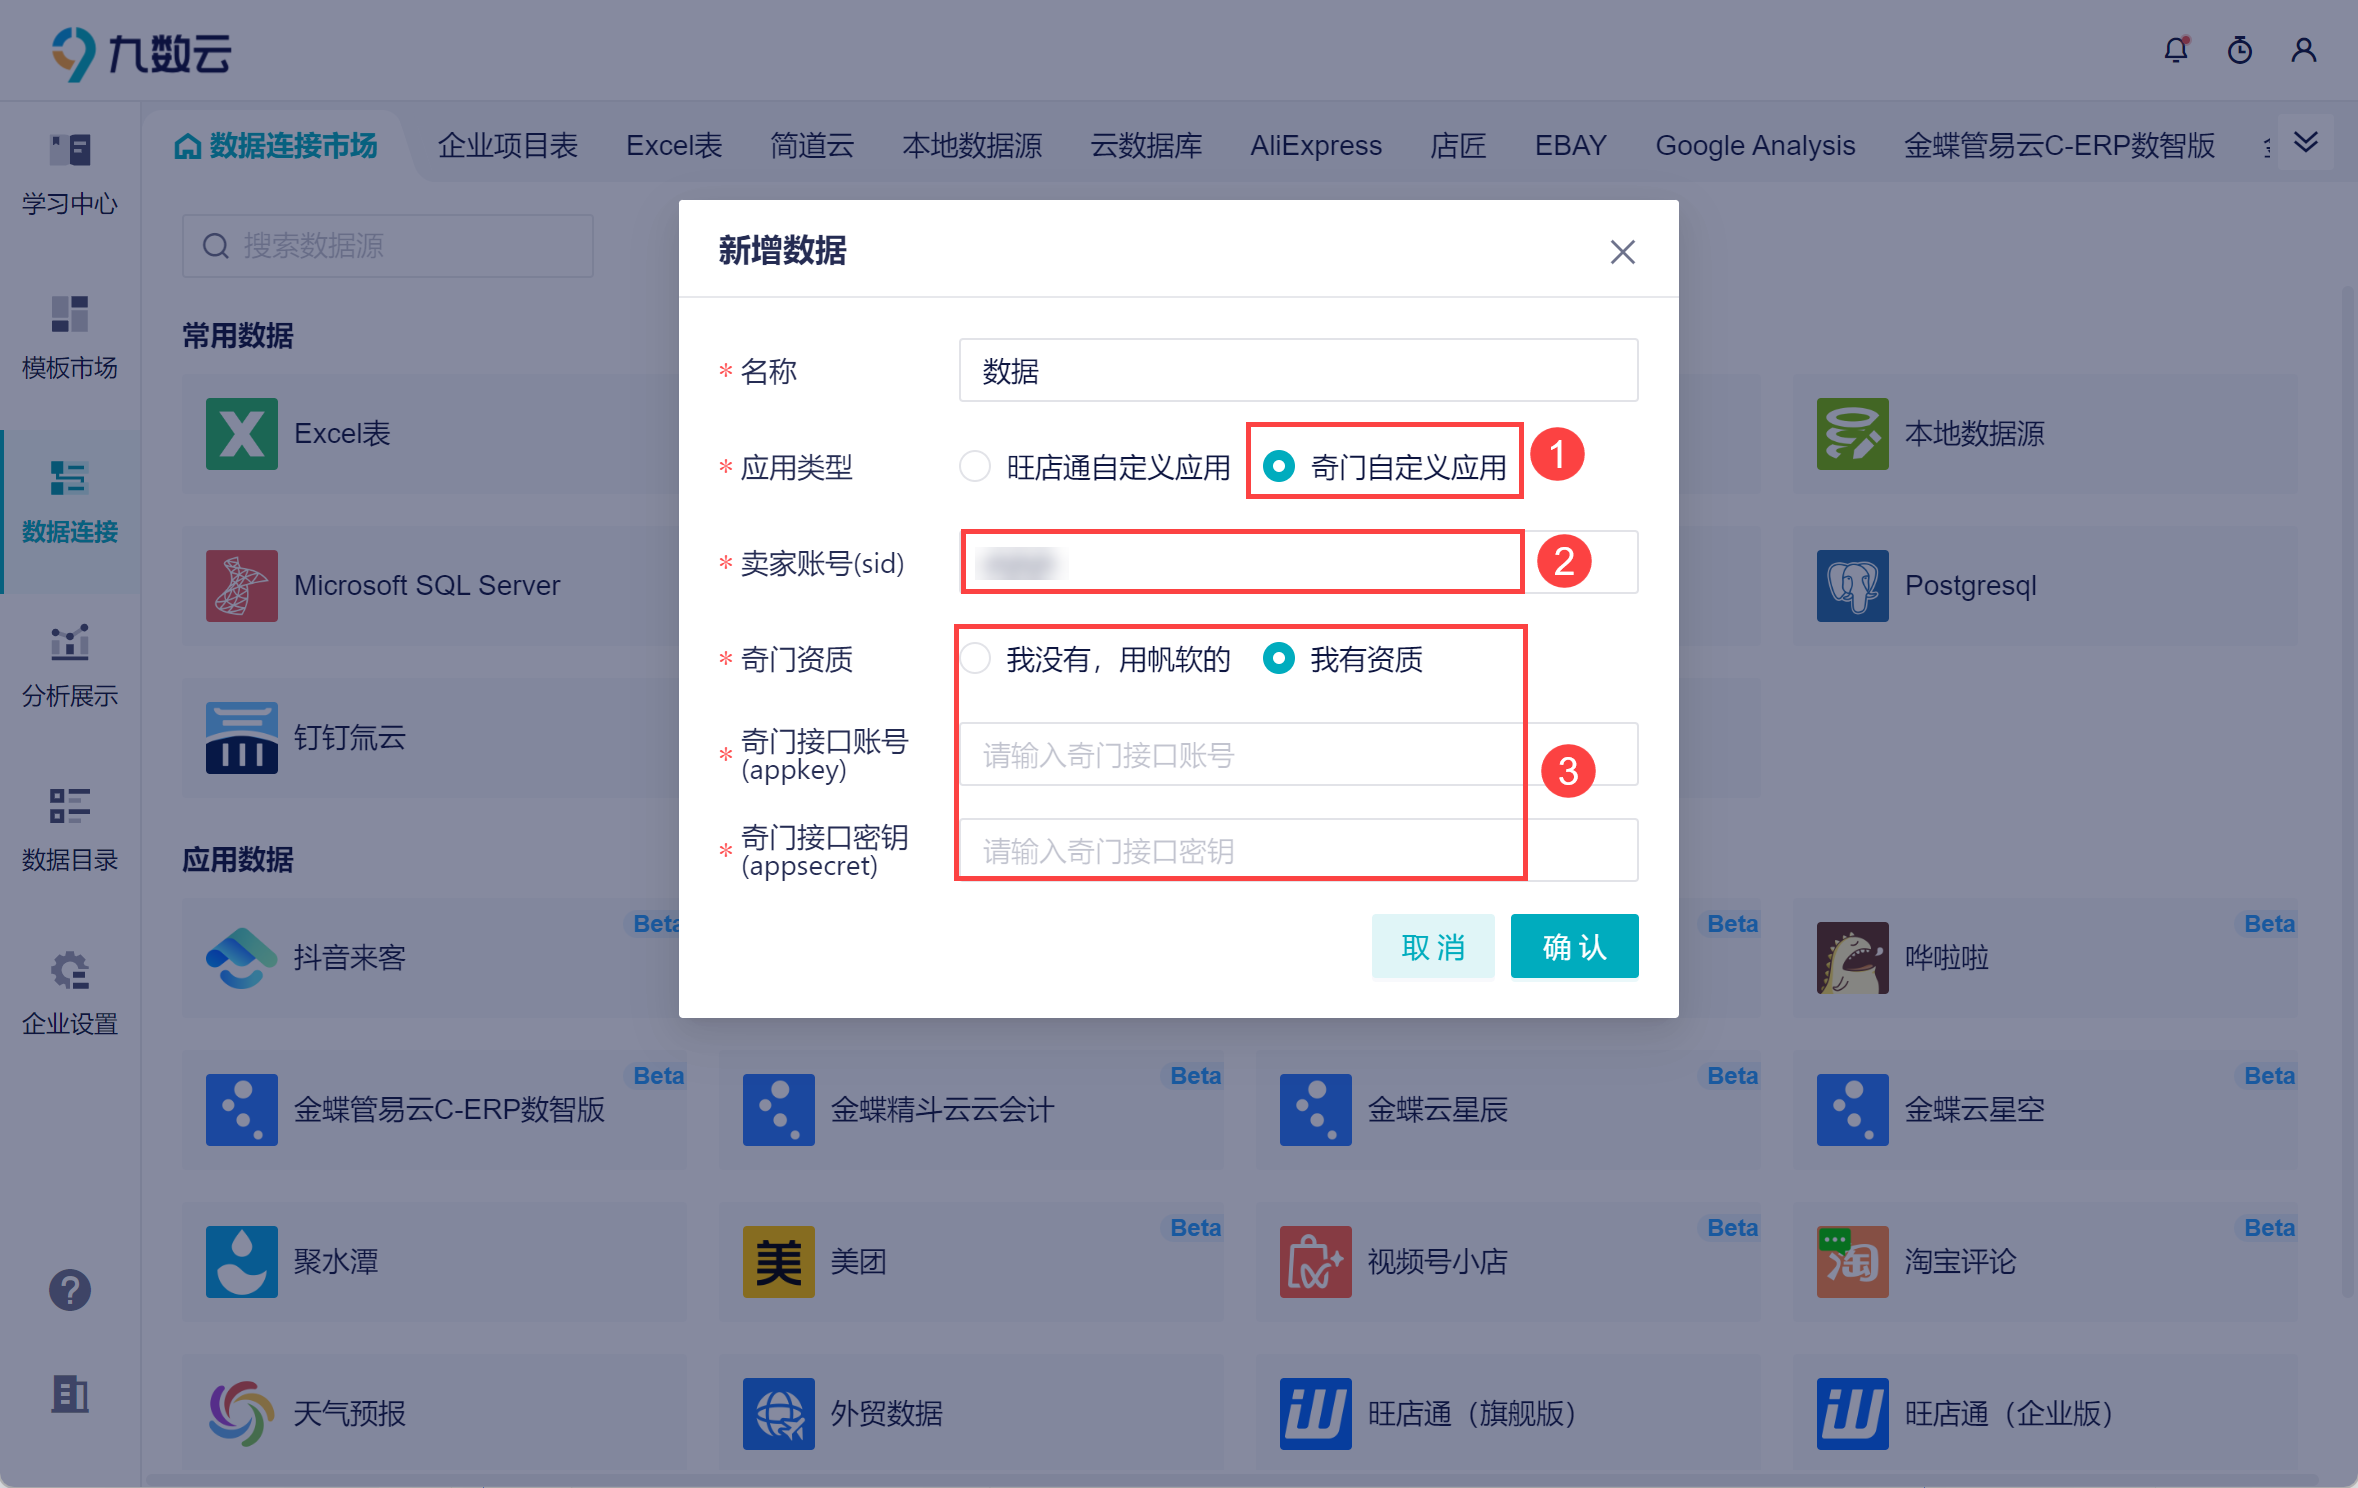
Task: Close the 新增数据 dialog
Action: tap(1622, 252)
